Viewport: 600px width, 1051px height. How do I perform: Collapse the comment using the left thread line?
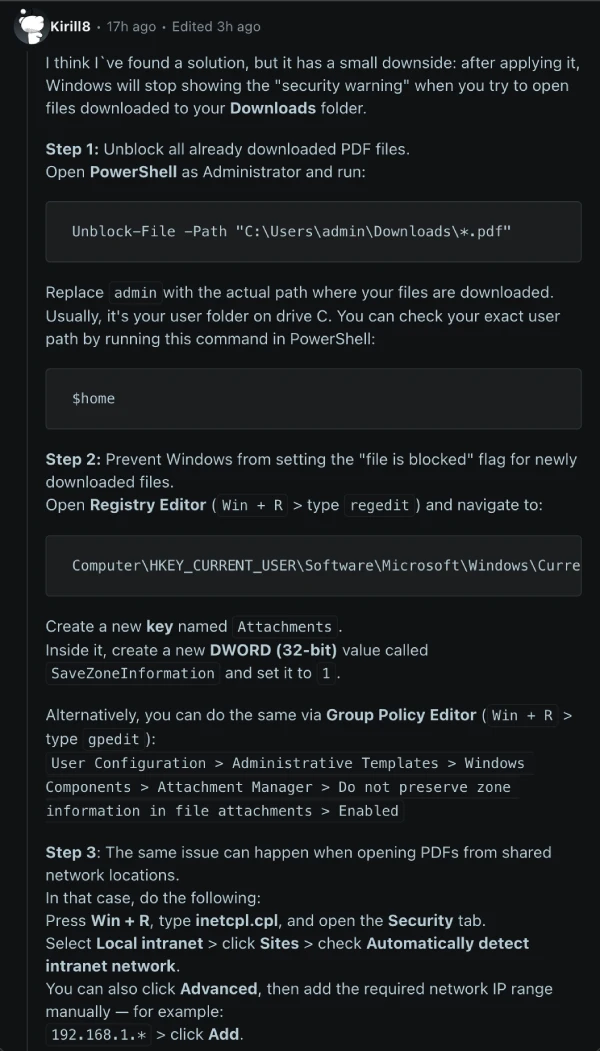[29, 500]
